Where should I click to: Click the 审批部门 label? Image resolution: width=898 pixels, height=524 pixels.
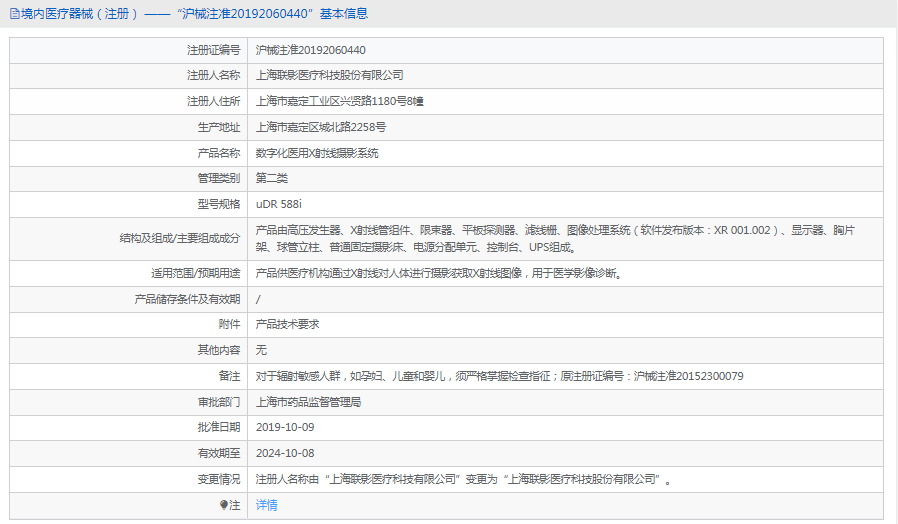click(x=219, y=402)
